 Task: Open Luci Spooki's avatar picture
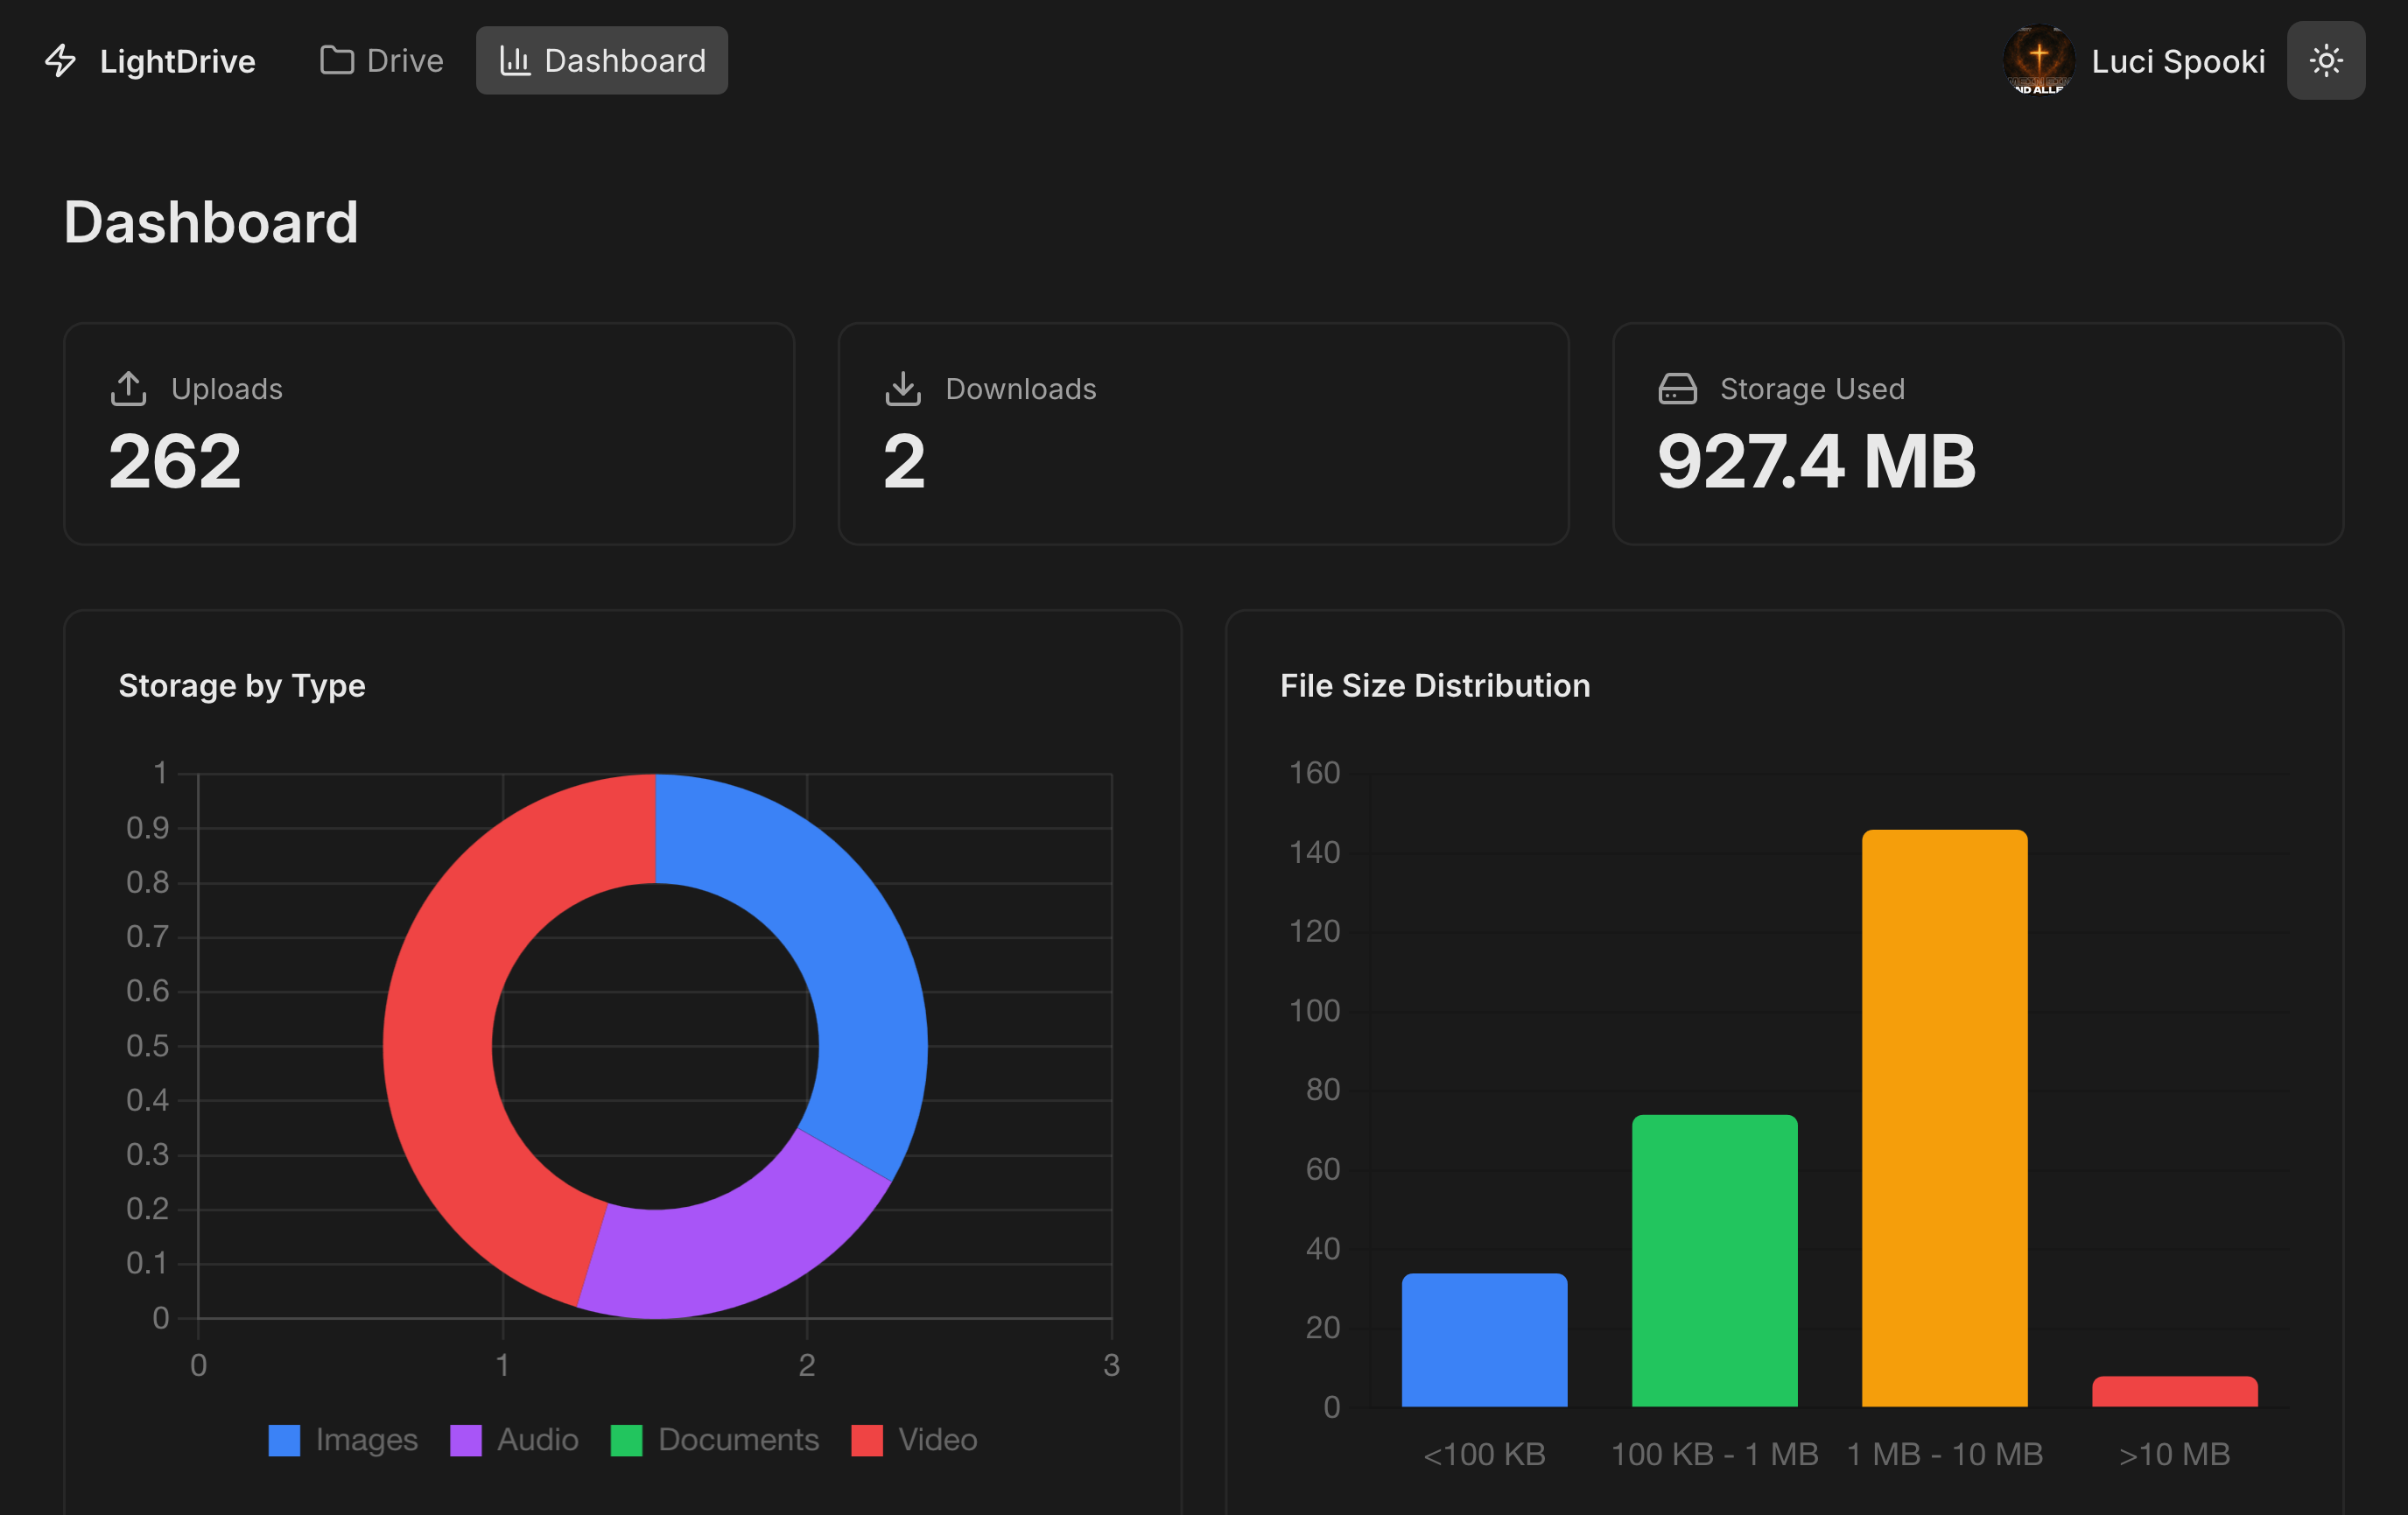point(2039,61)
